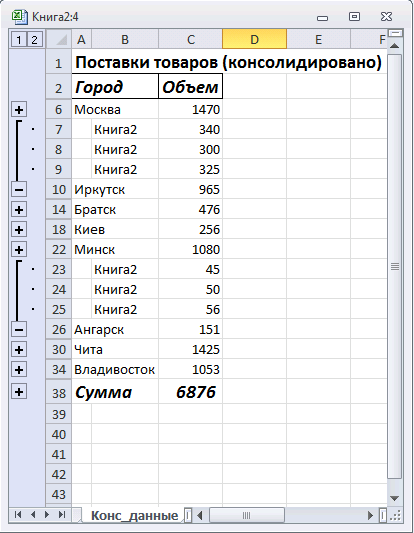This screenshot has height=533, width=414.
Task: Select the value 325 cell
Action: (x=190, y=170)
